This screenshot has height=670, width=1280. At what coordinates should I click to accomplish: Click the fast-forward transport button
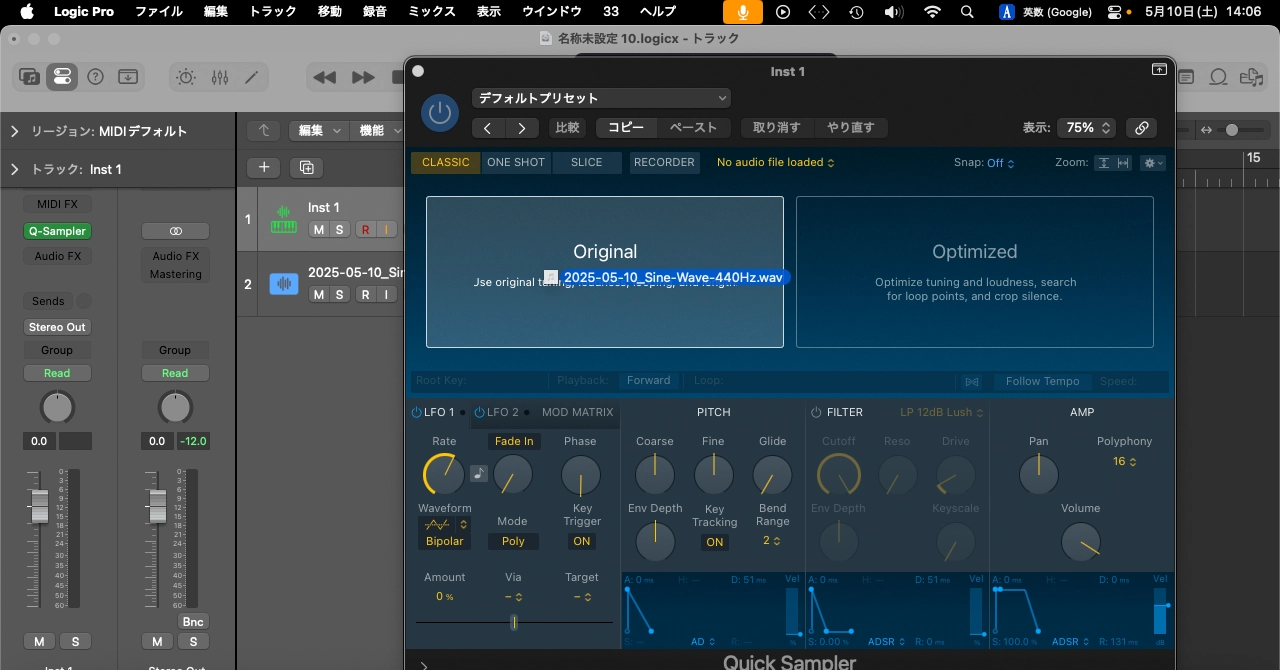point(363,77)
